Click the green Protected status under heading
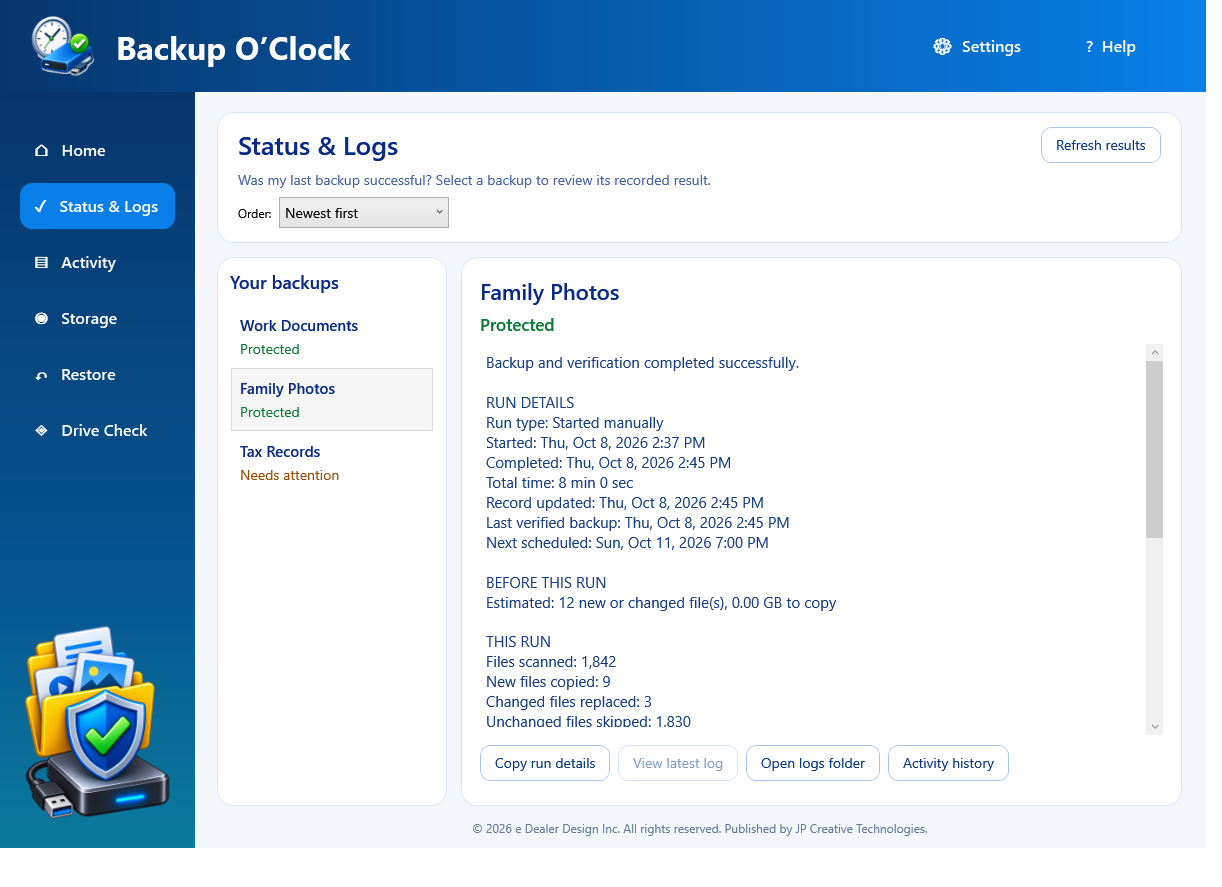Image resolution: width=1222 pixels, height=887 pixels. (517, 325)
